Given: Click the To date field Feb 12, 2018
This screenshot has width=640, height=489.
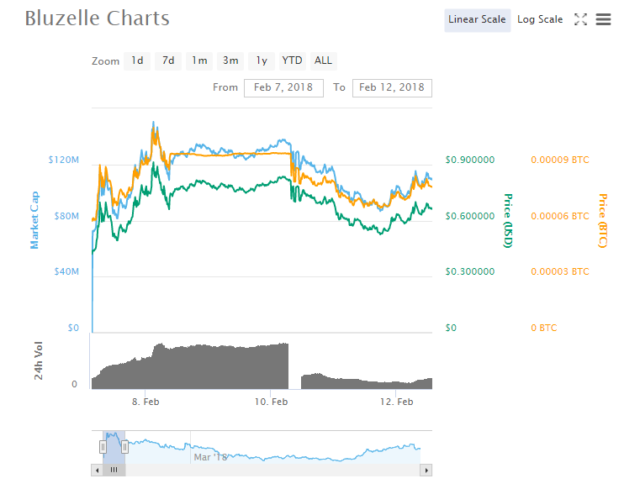Looking at the screenshot, I should pos(392,88).
